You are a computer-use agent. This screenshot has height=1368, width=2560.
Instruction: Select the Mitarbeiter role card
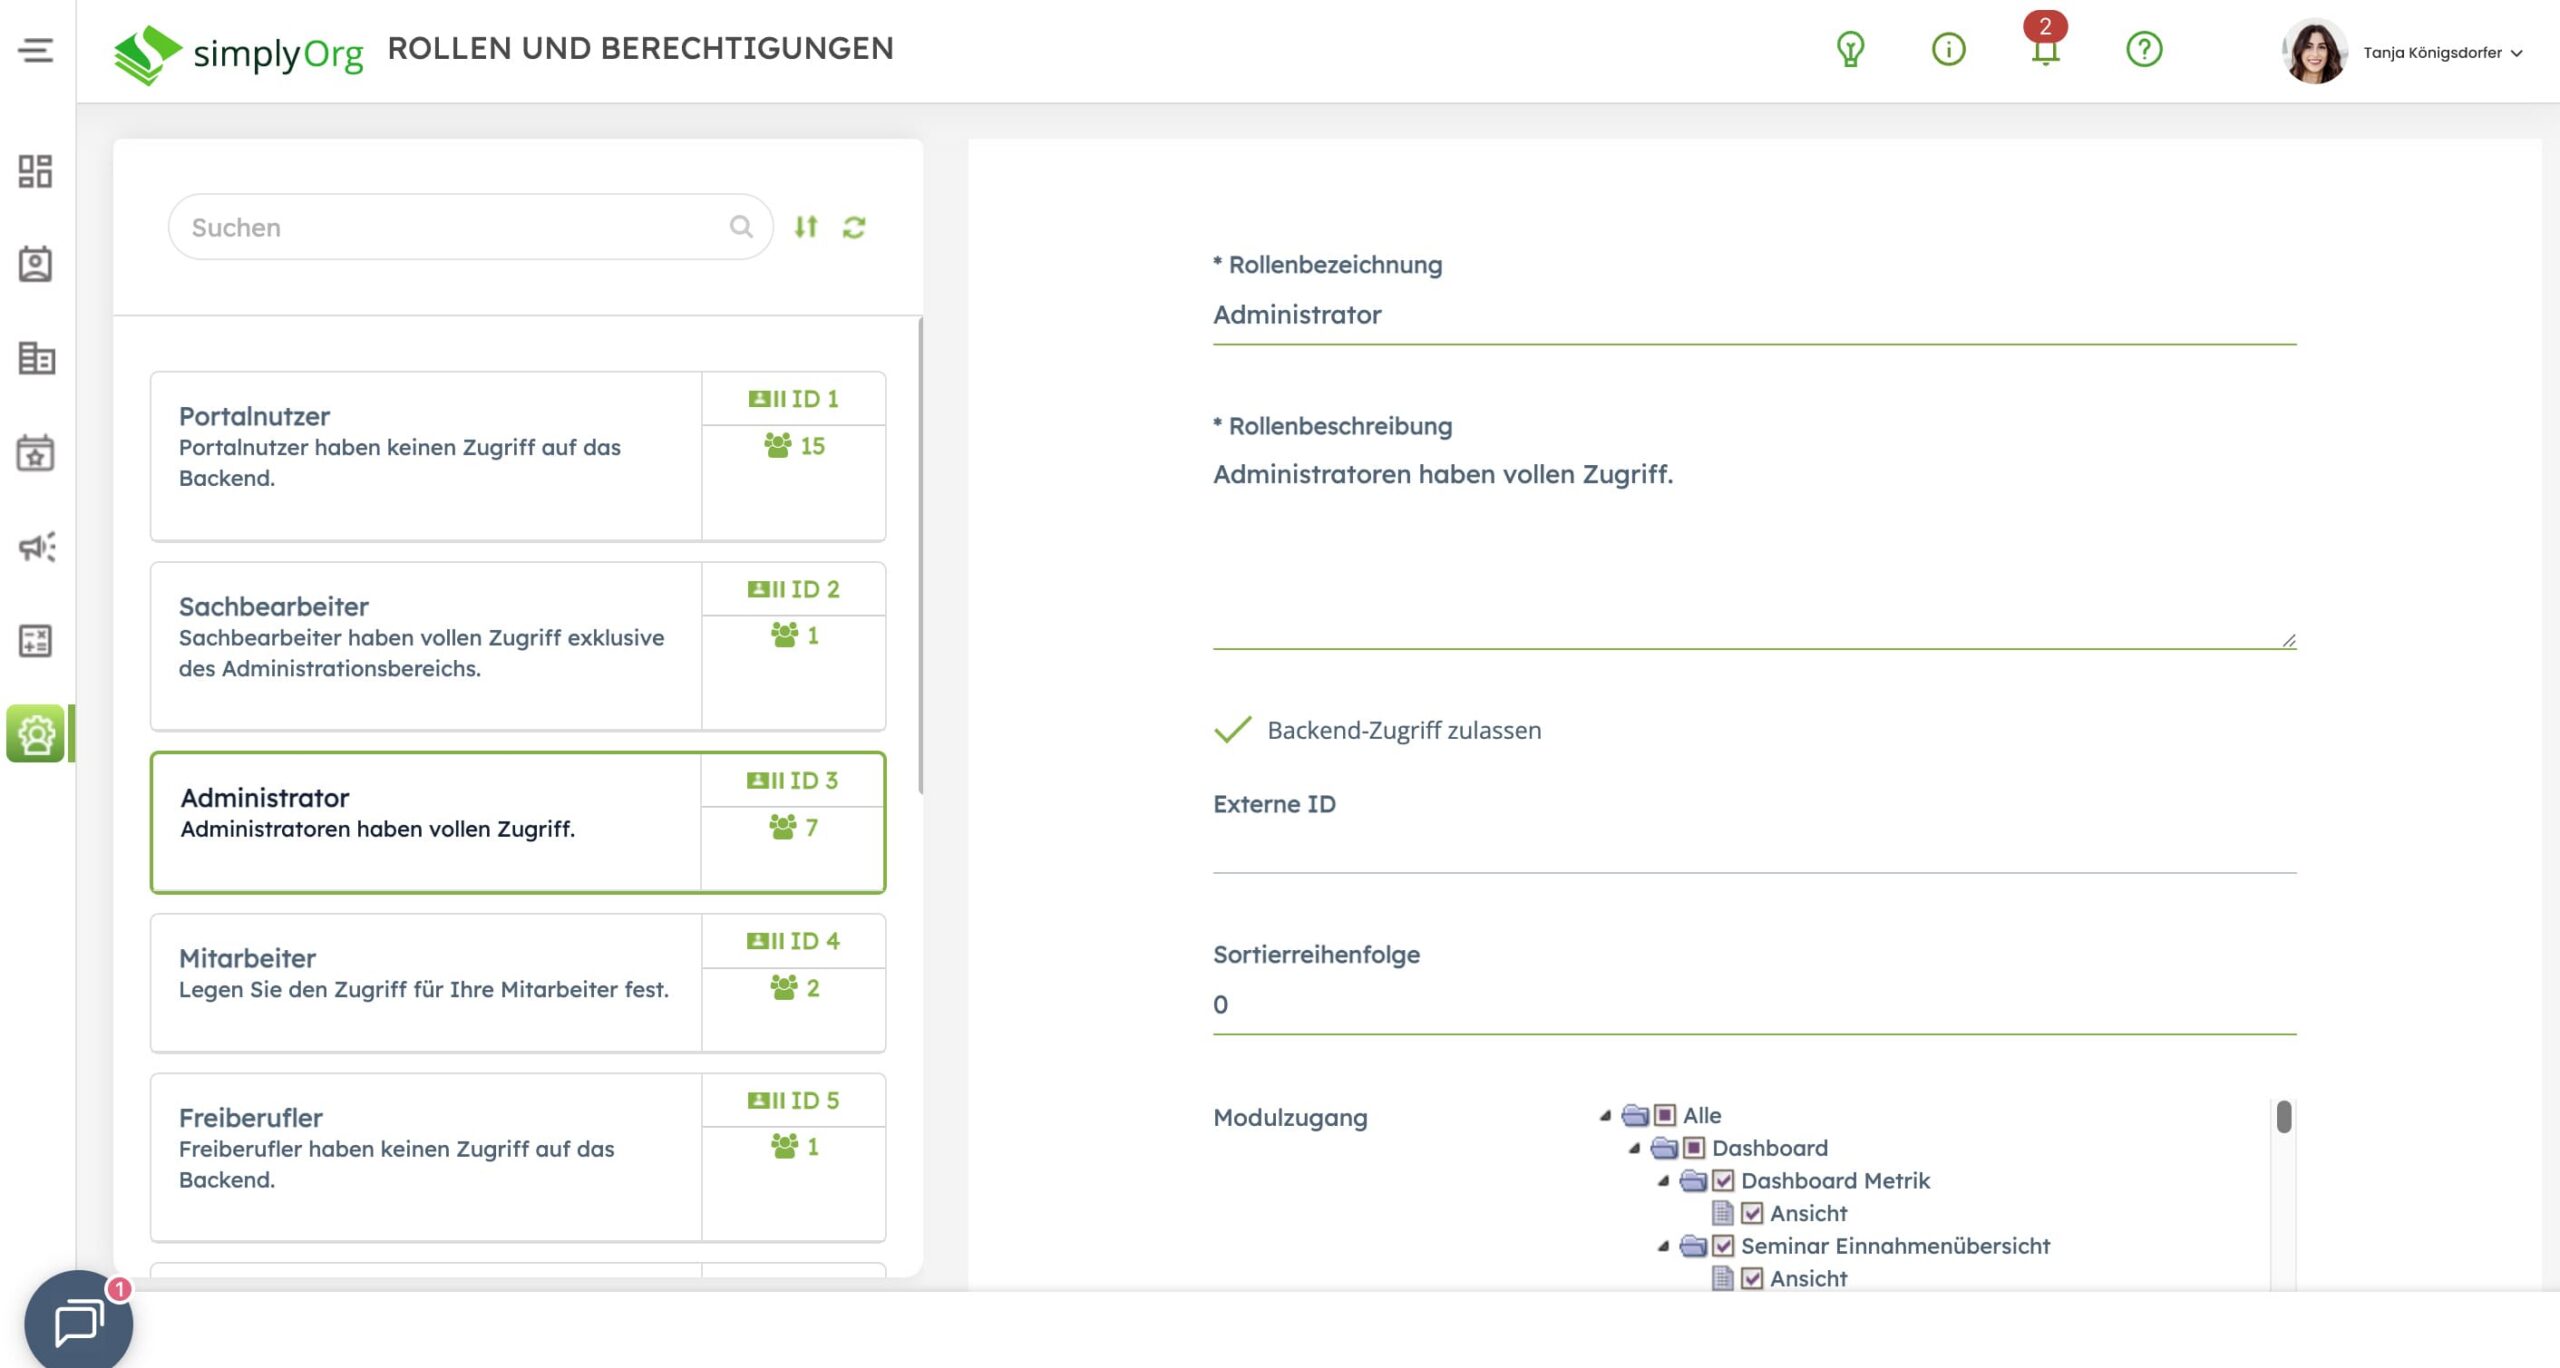coord(425,982)
